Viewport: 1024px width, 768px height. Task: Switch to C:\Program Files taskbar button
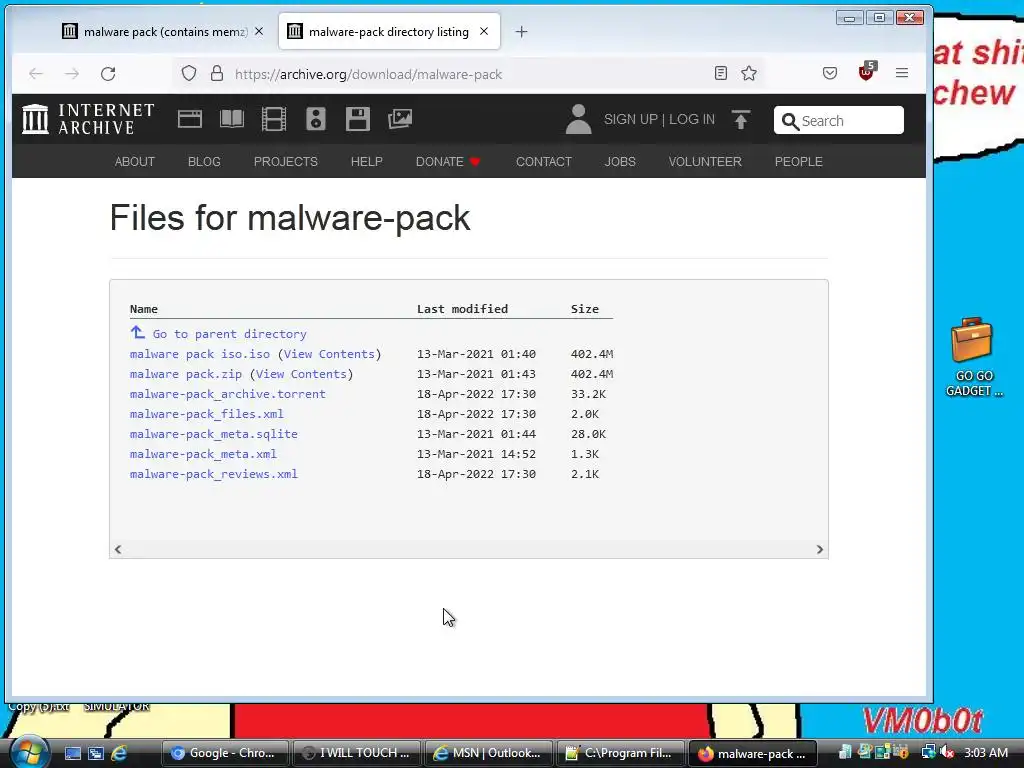pyautogui.click(x=620, y=753)
